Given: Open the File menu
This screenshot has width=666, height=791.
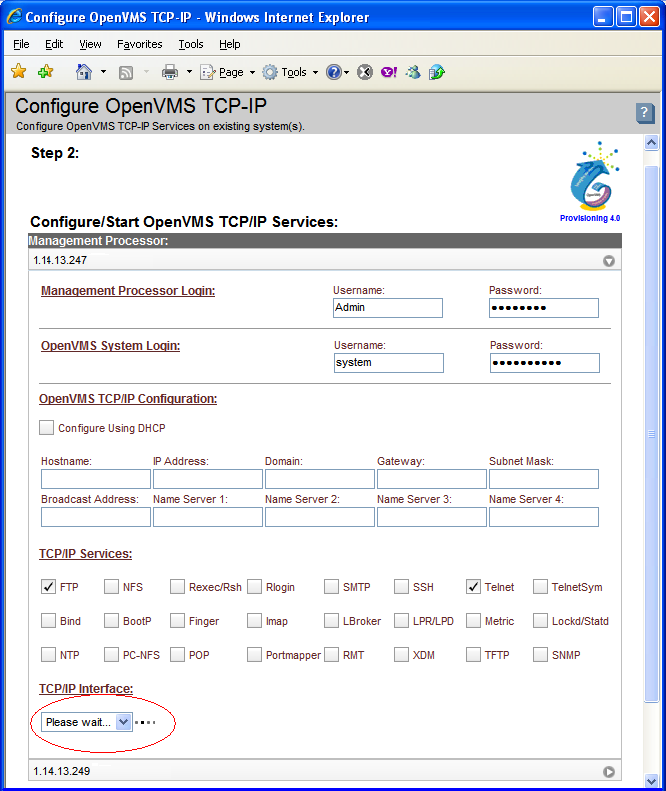Looking at the screenshot, I should (21, 44).
